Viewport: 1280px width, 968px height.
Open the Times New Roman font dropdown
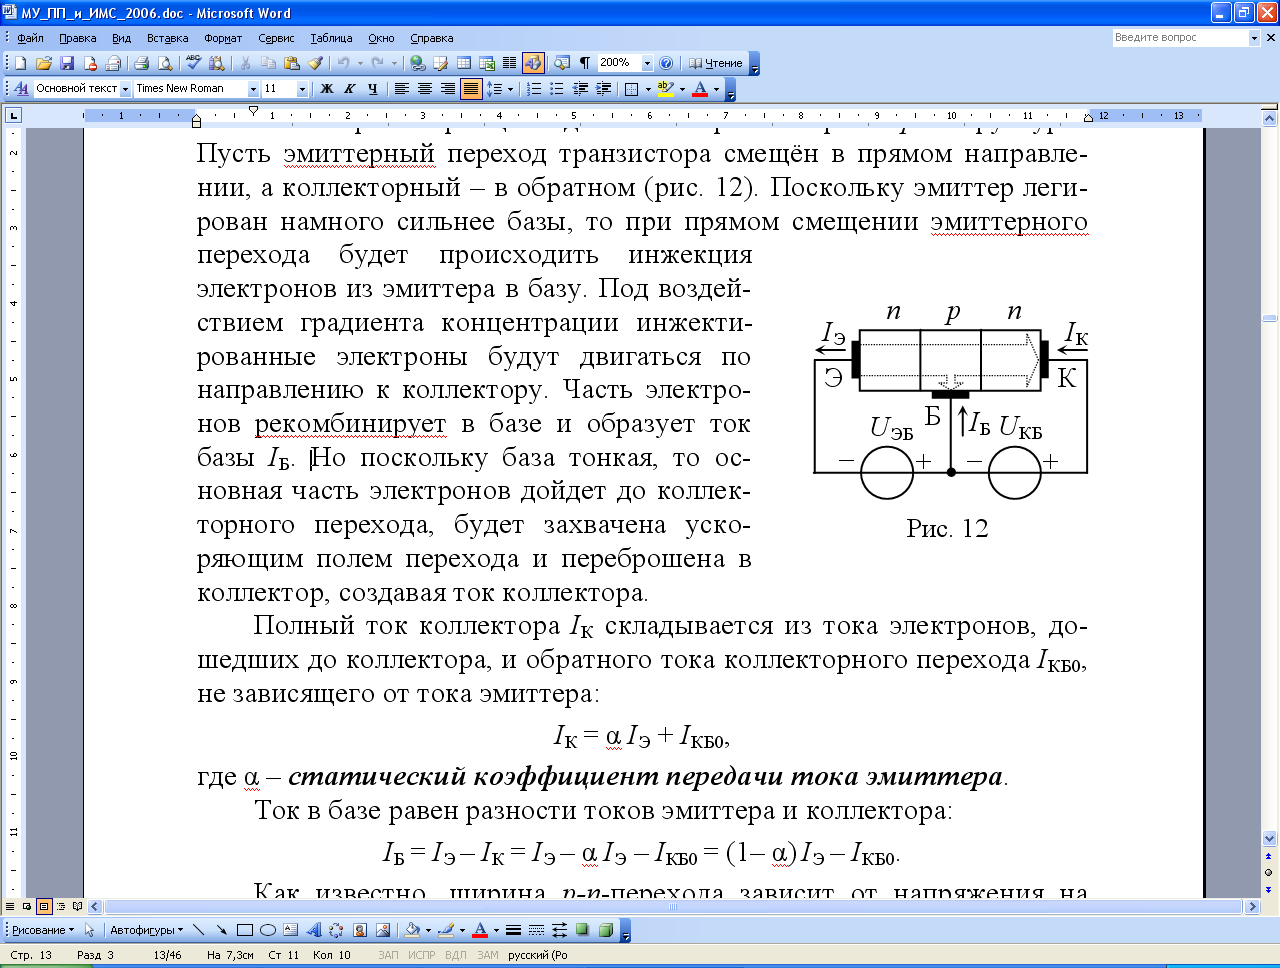tap(253, 89)
